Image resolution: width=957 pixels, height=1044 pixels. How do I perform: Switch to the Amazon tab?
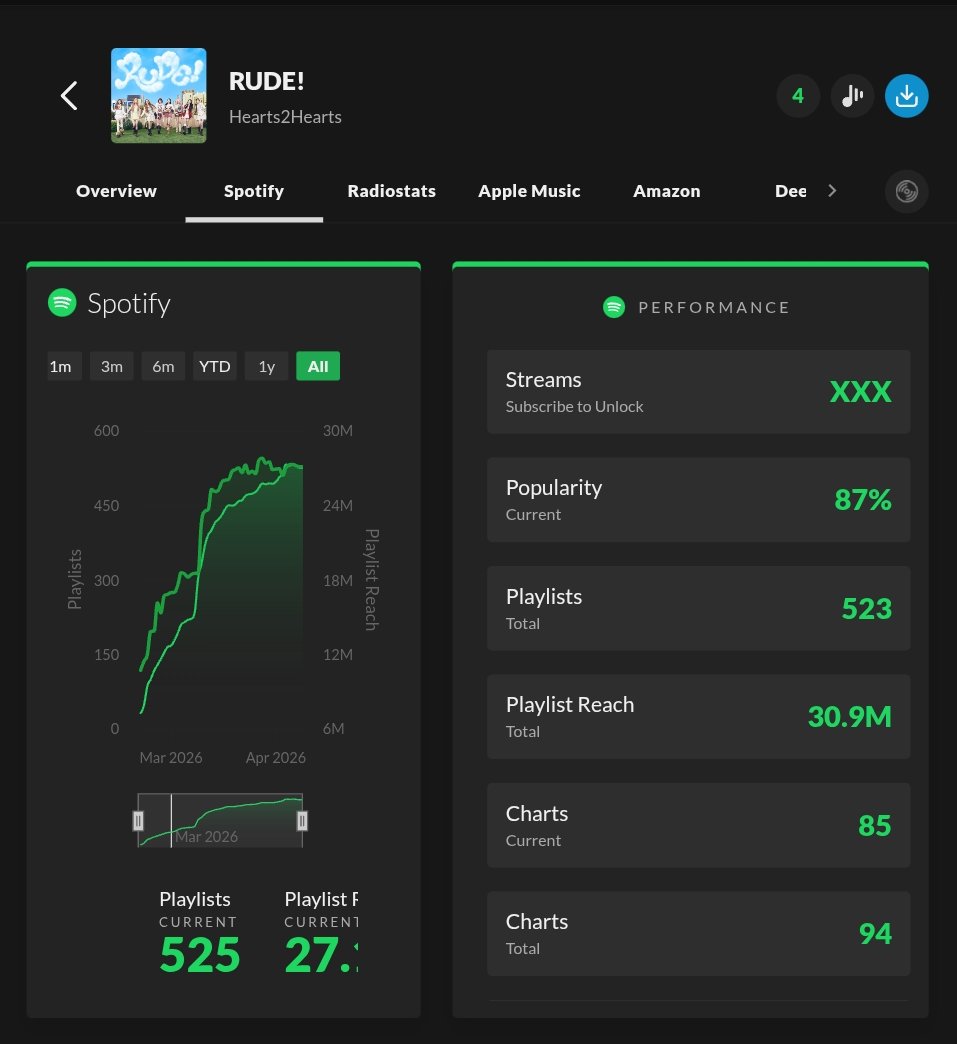click(x=667, y=191)
